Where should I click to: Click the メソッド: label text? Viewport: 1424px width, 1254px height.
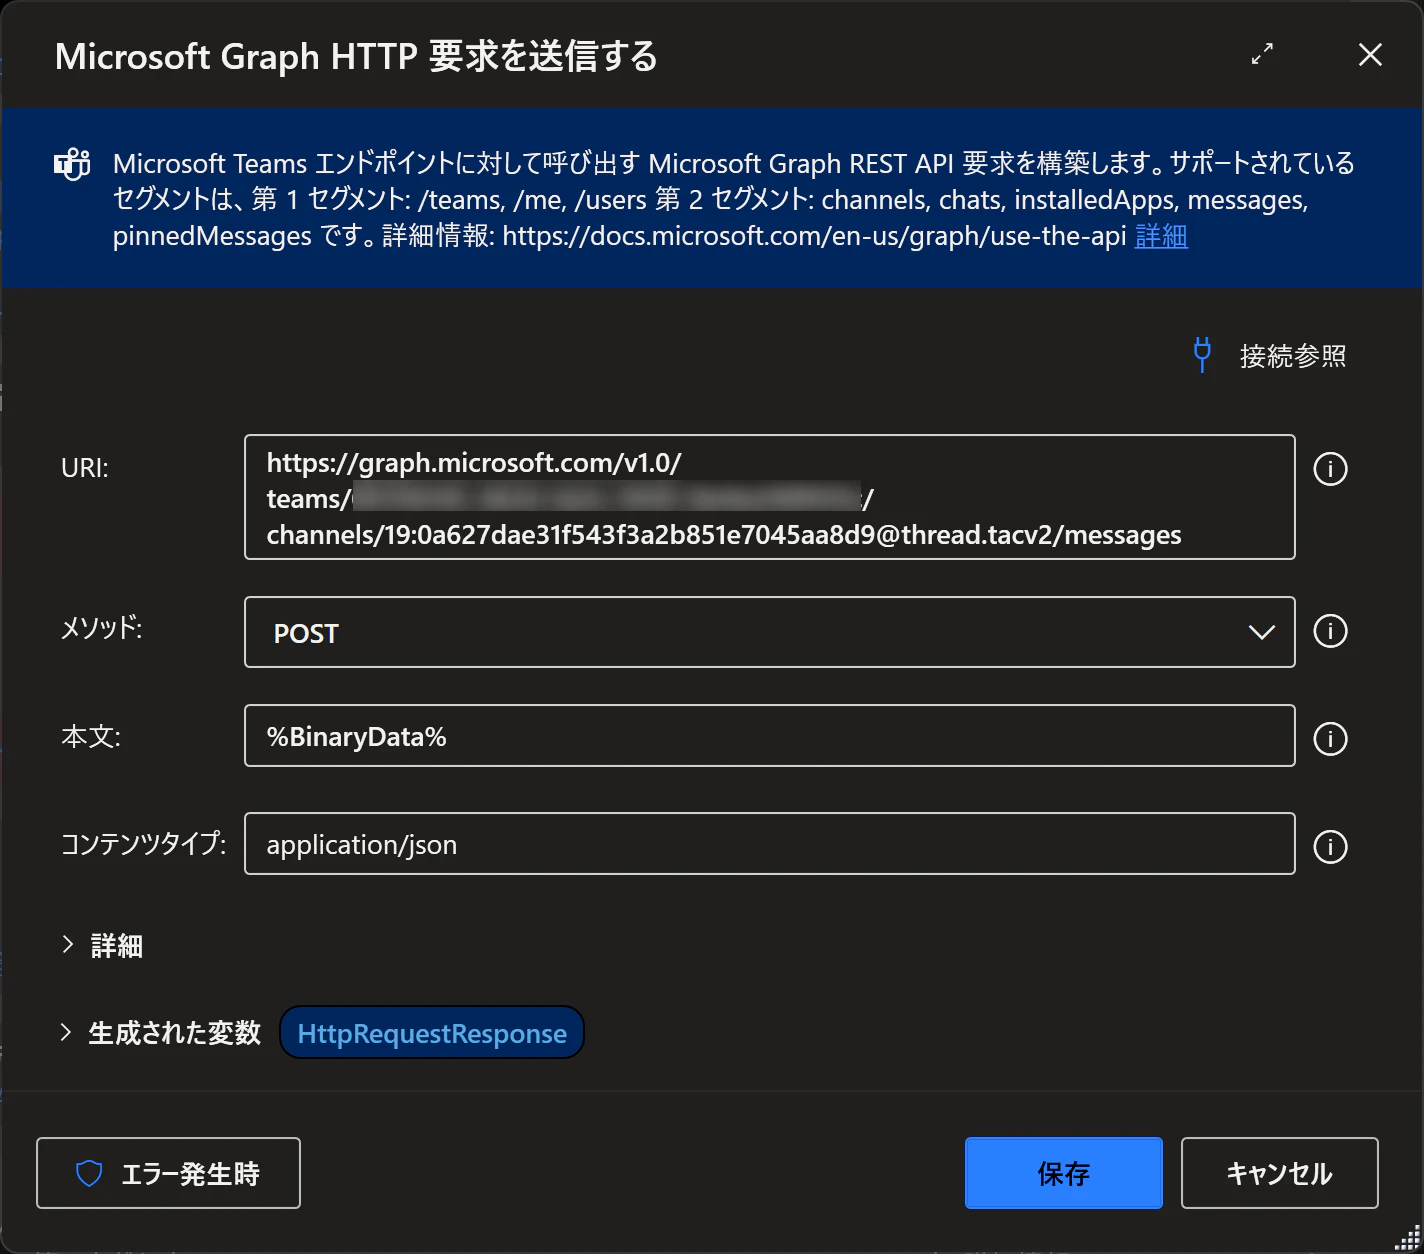(x=102, y=628)
